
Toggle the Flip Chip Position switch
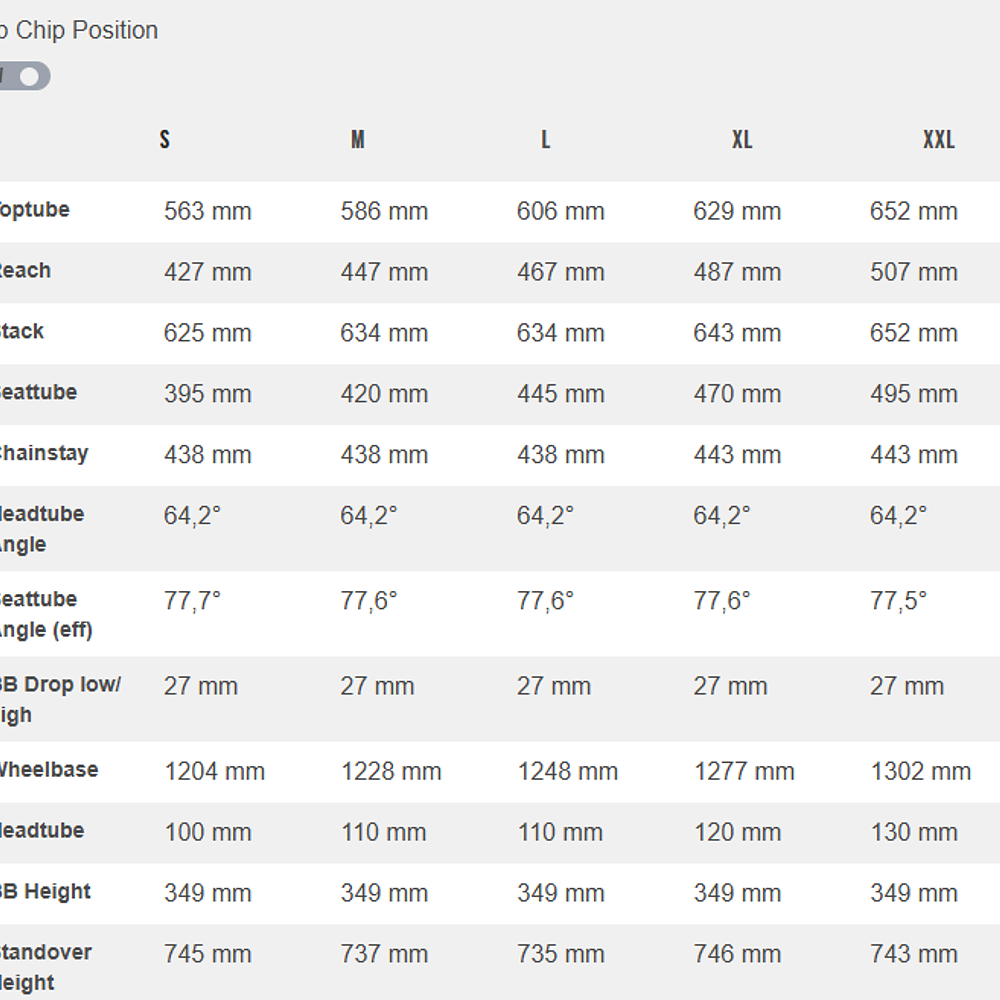click(x=24, y=76)
